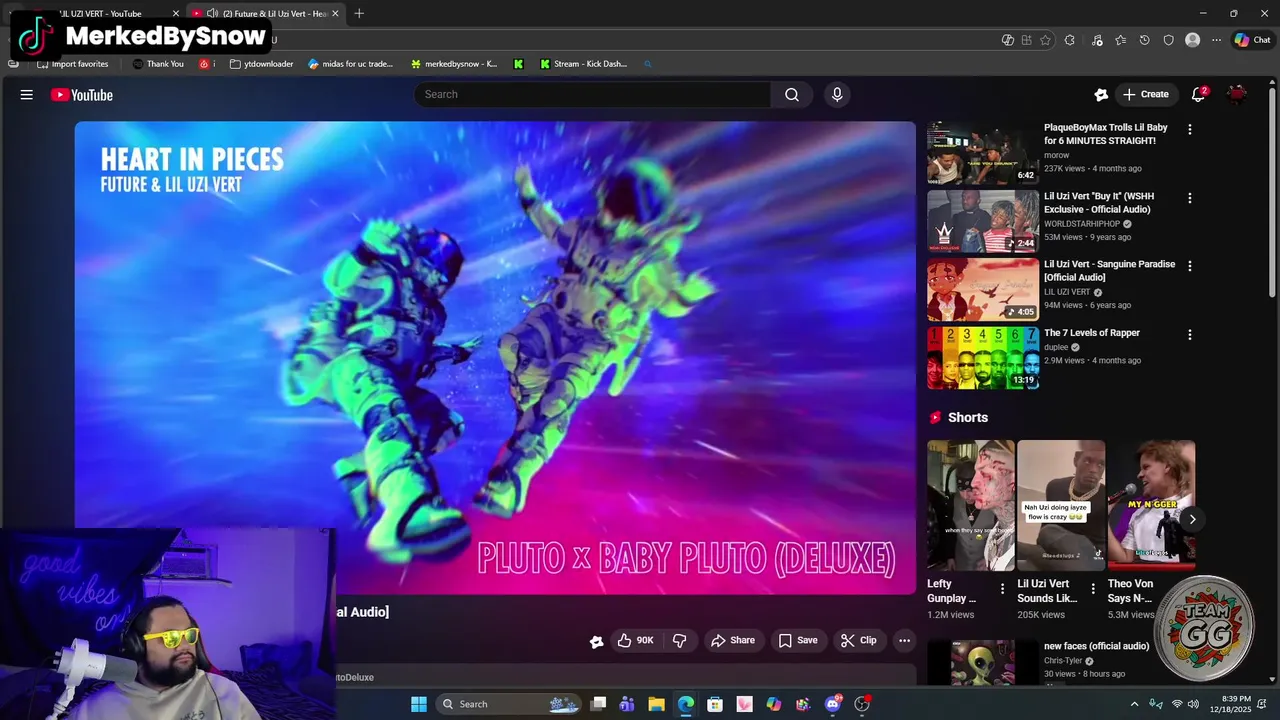Click the Heart In Pieces video player

click(495, 358)
